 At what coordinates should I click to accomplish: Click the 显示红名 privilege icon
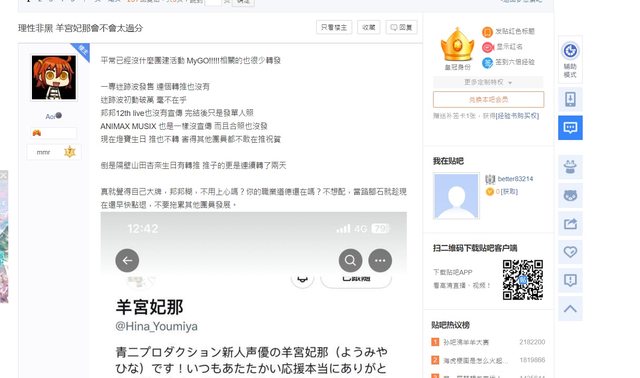click(x=487, y=47)
